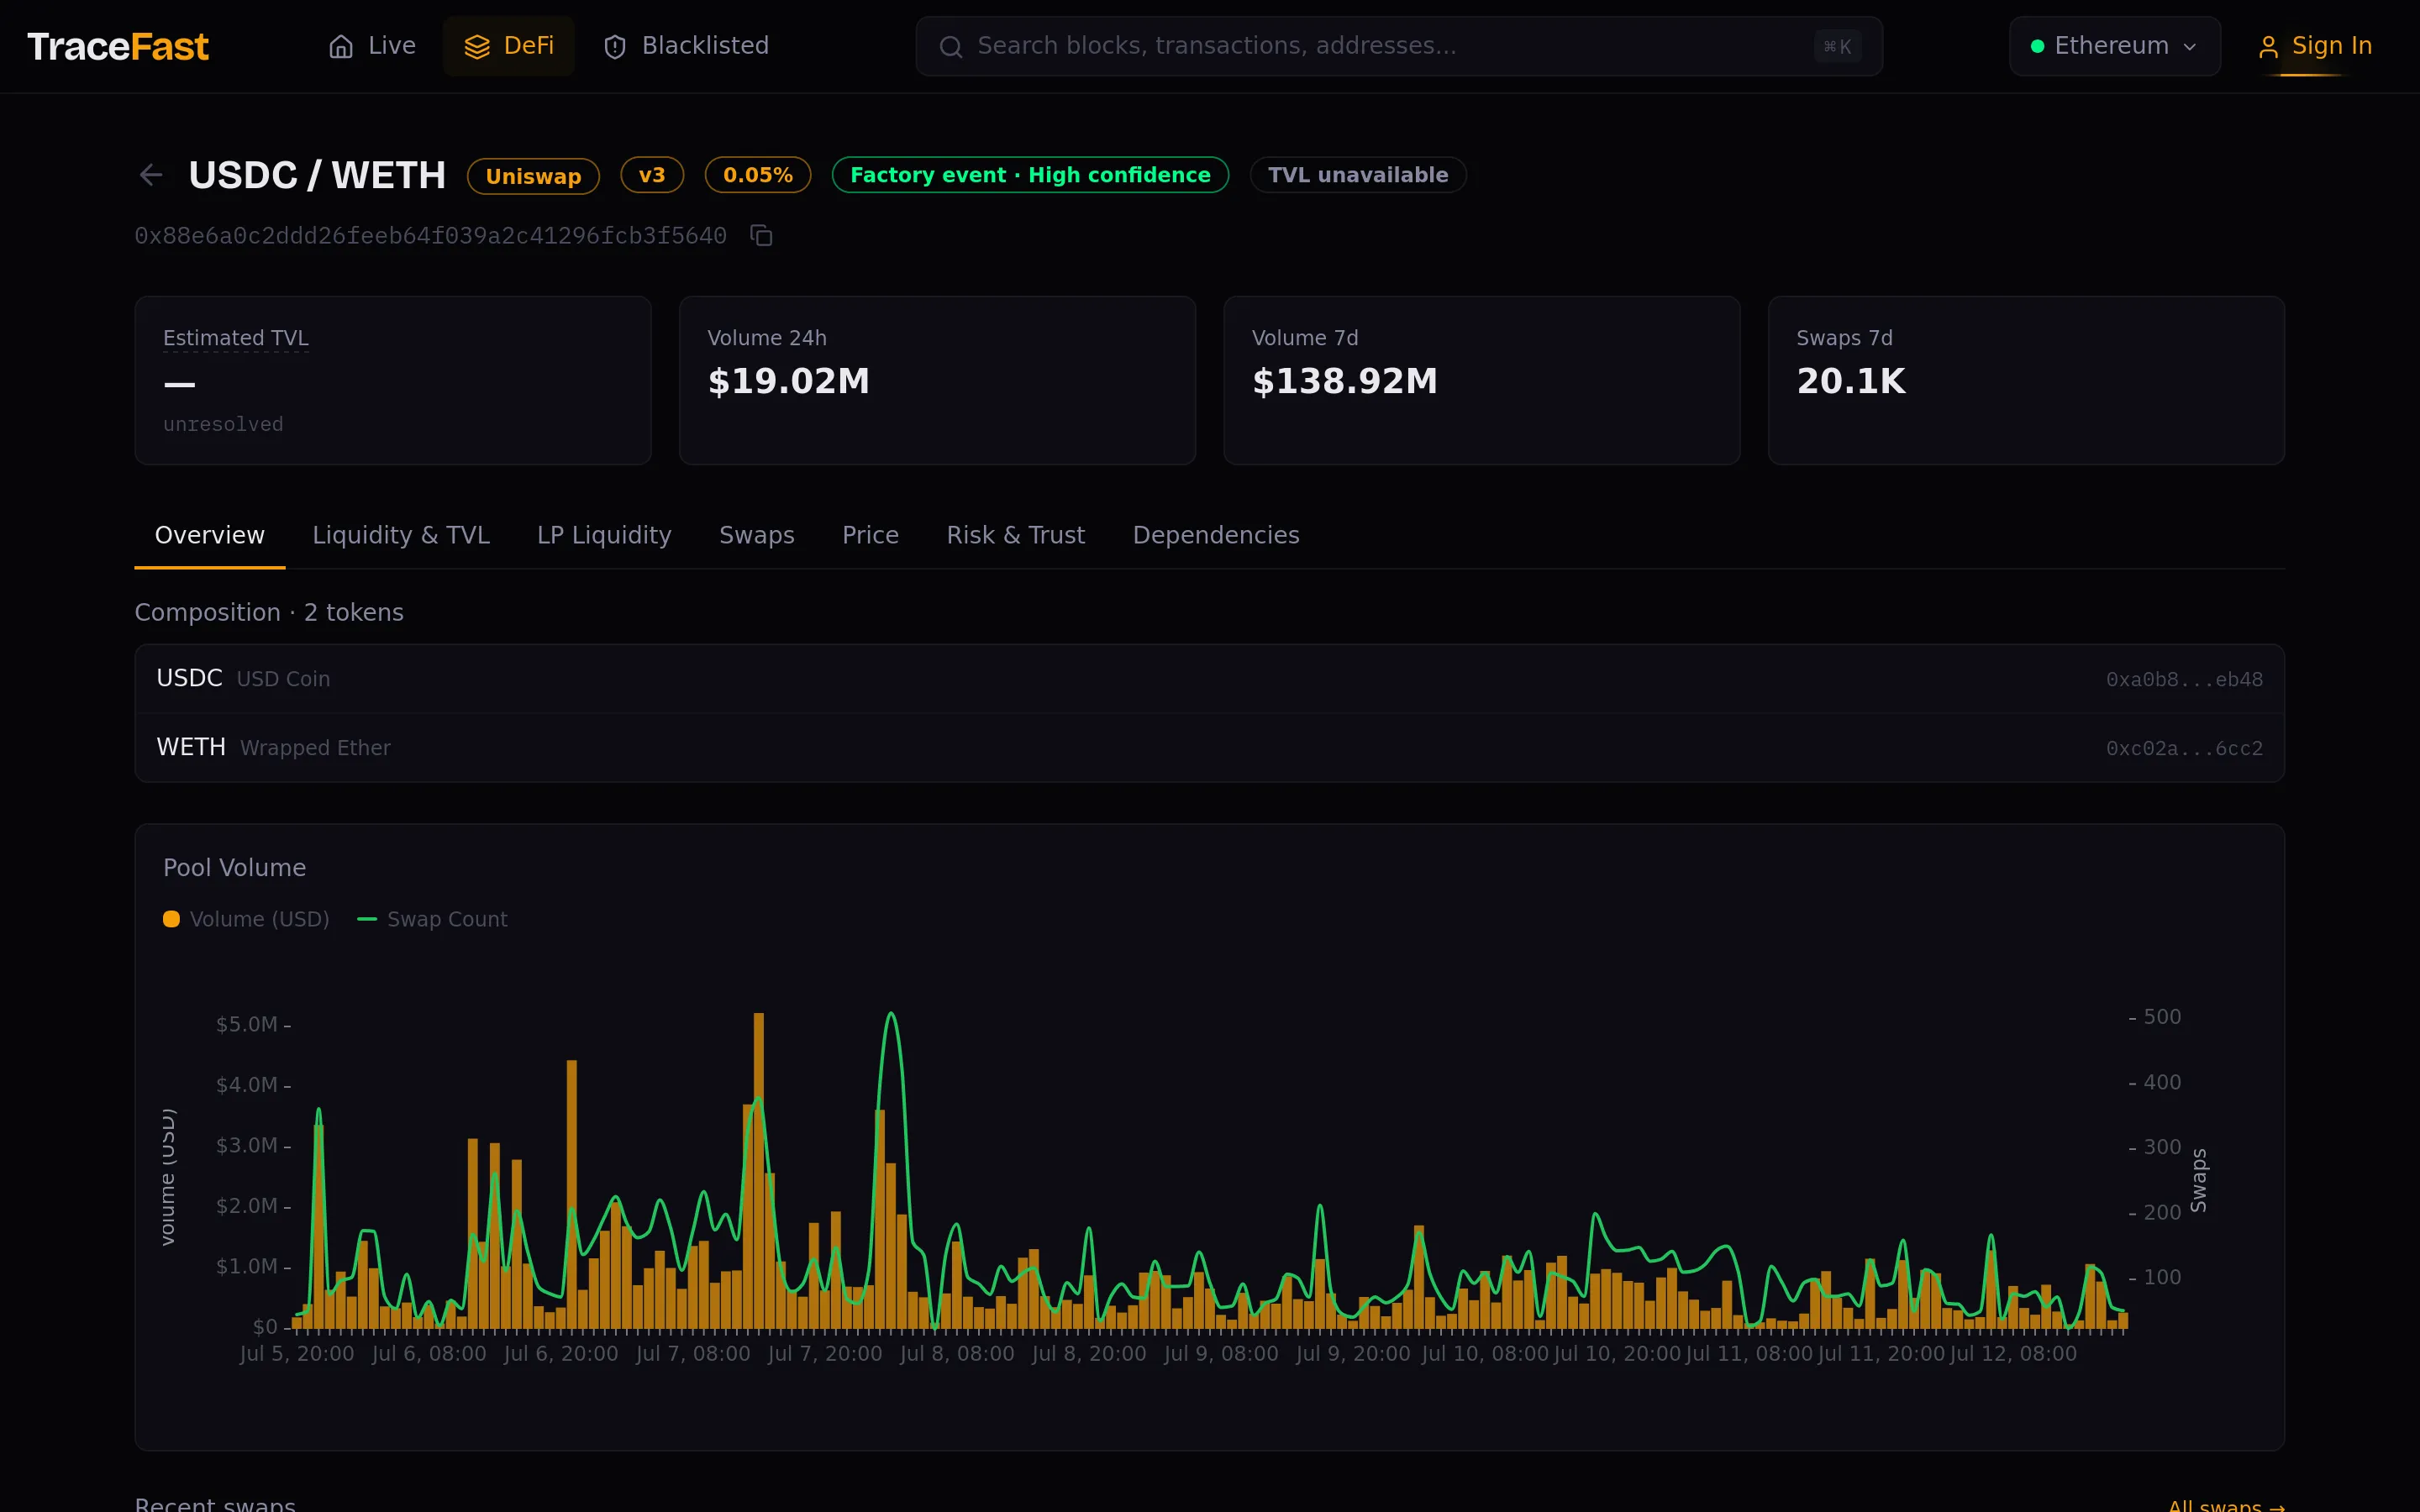Click the orange Volume (USD) legend swatch
Screen dimensions: 2420x1512
tap(171, 919)
